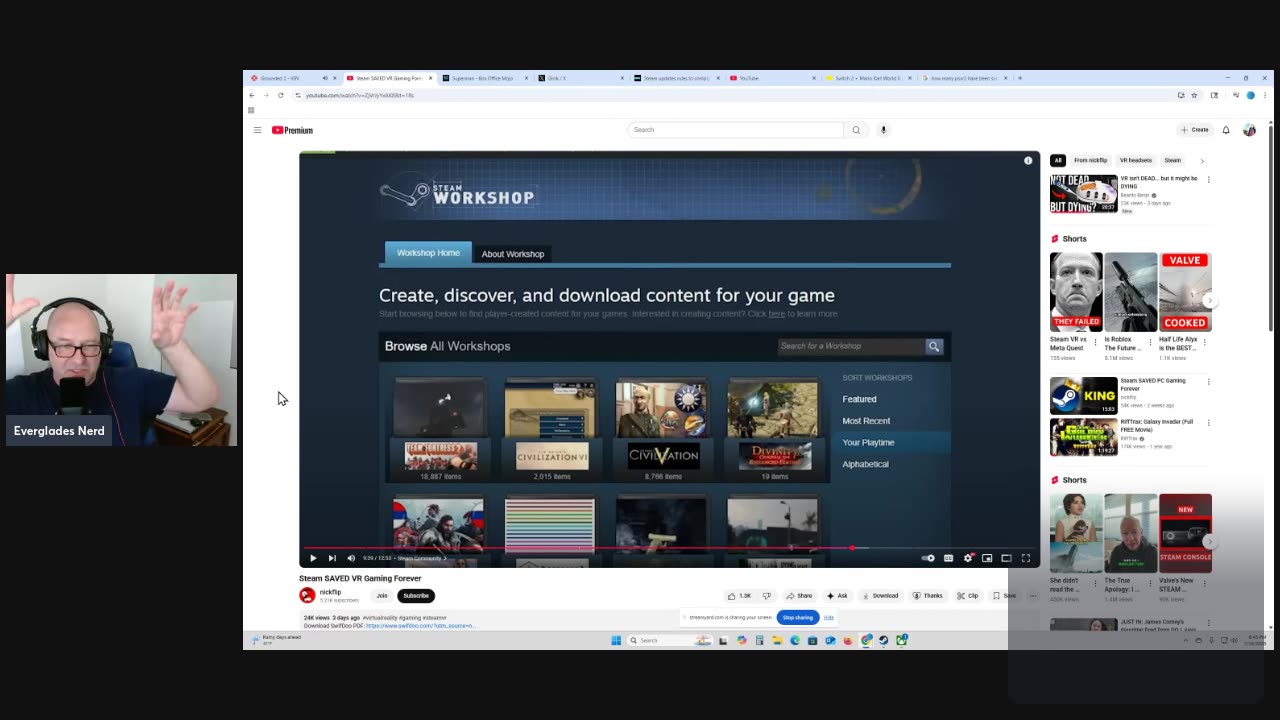This screenshot has height=720, width=1280.
Task: Click the Ask button
Action: (838, 596)
